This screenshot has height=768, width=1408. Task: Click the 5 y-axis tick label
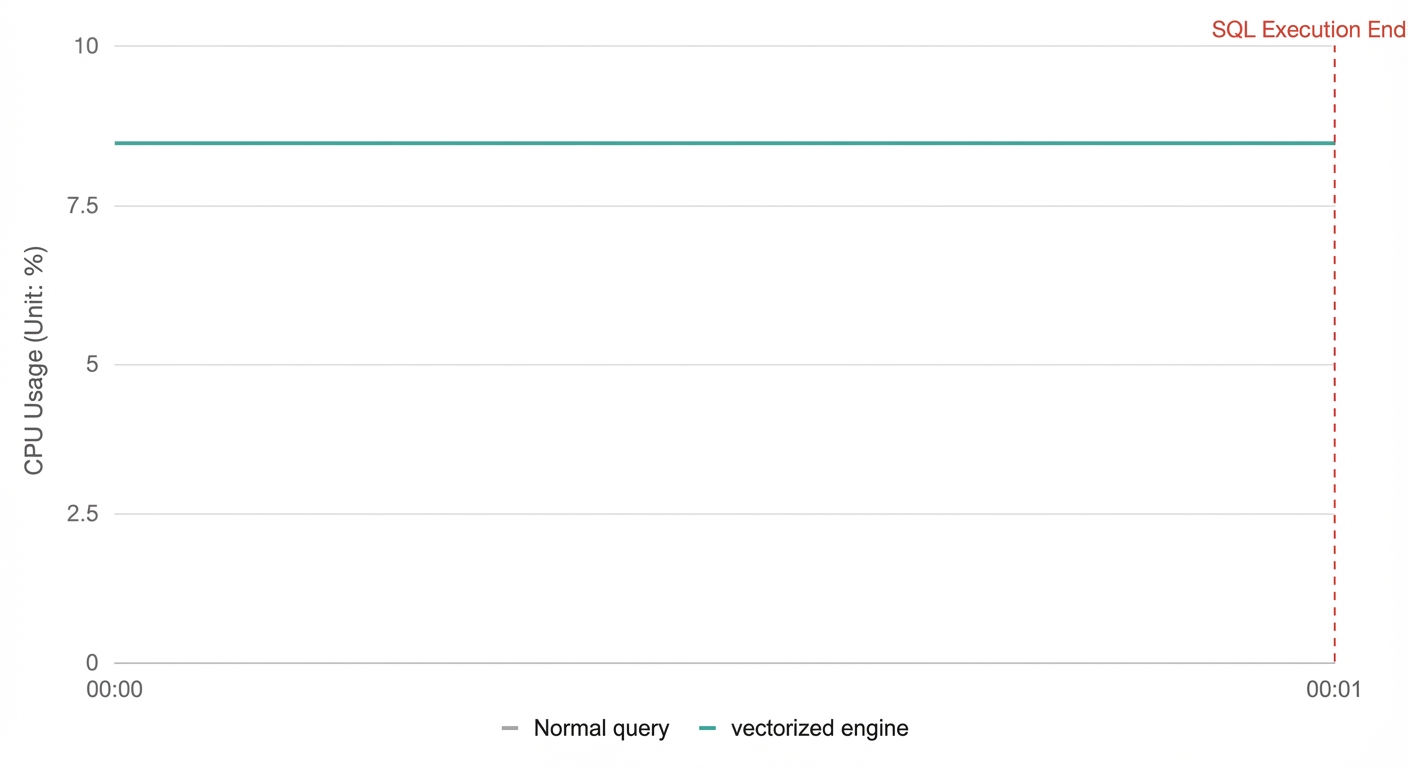(x=94, y=364)
